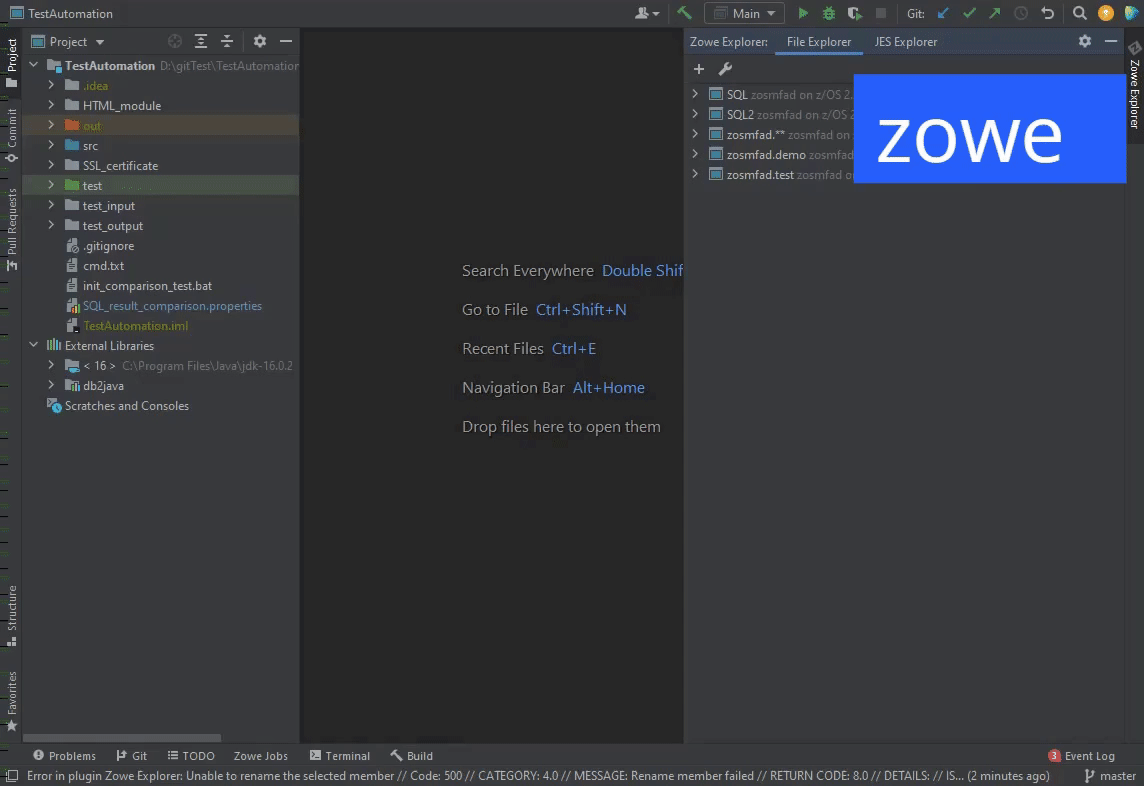
Task: Switch to the JES Explorer tab
Action: [x=905, y=42]
